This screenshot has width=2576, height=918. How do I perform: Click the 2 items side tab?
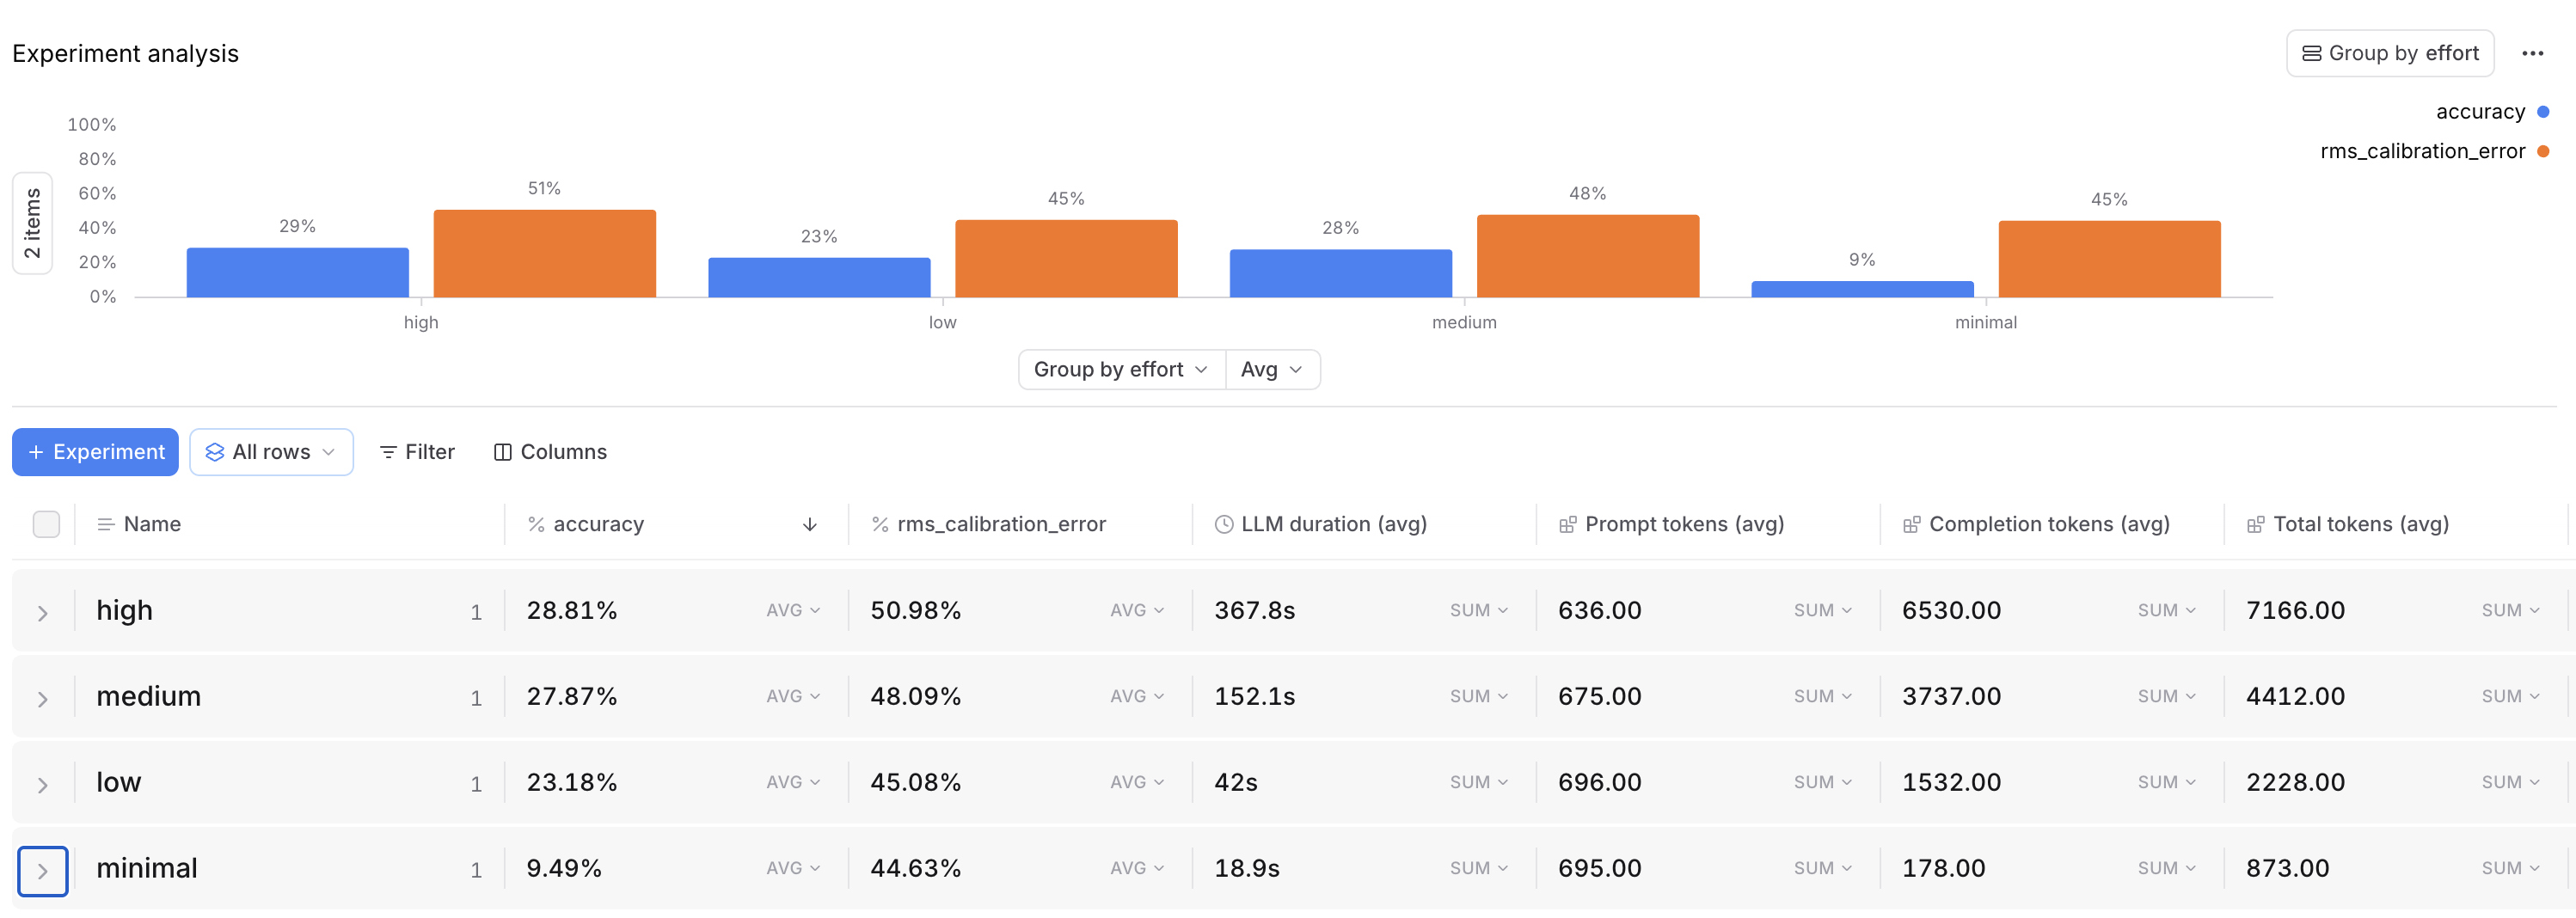pyautogui.click(x=32, y=223)
